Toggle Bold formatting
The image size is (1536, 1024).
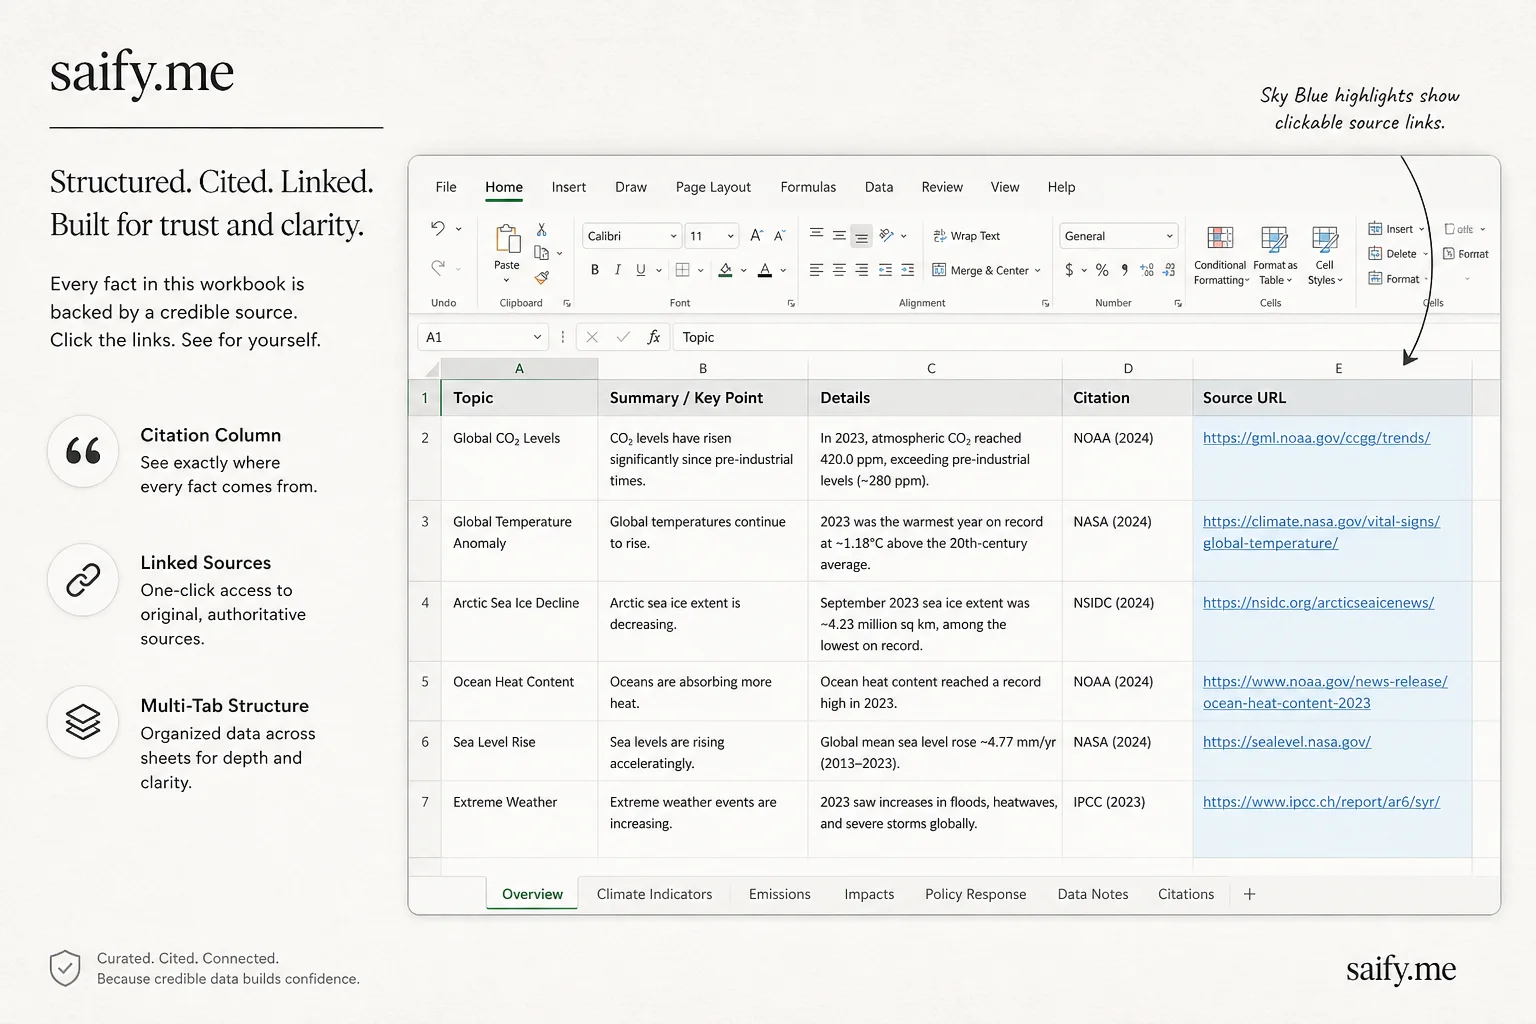click(x=595, y=270)
